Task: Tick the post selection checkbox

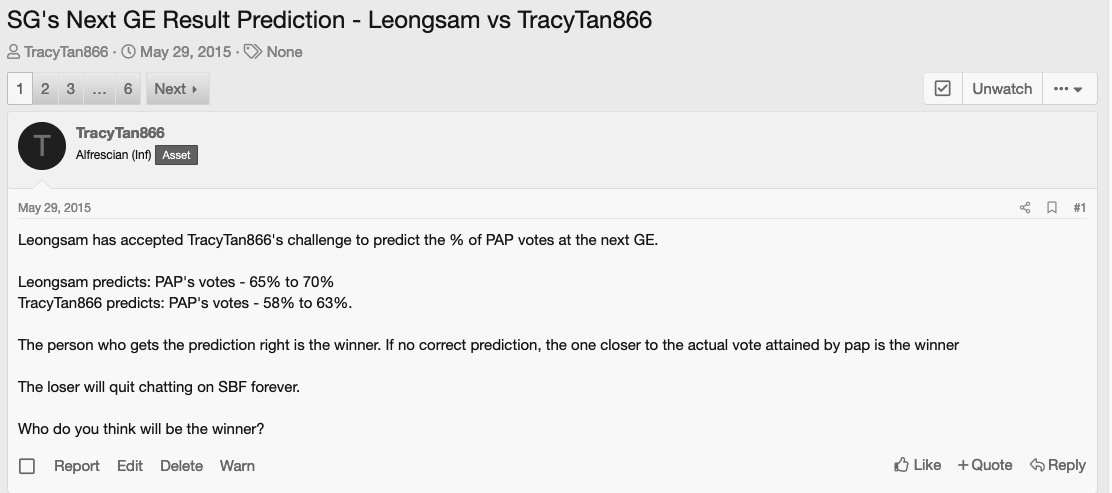Action: pos(27,466)
